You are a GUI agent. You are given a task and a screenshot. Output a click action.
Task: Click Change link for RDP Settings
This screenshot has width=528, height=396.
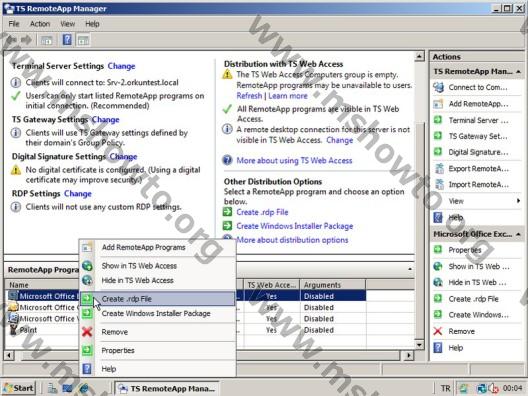[78, 194]
